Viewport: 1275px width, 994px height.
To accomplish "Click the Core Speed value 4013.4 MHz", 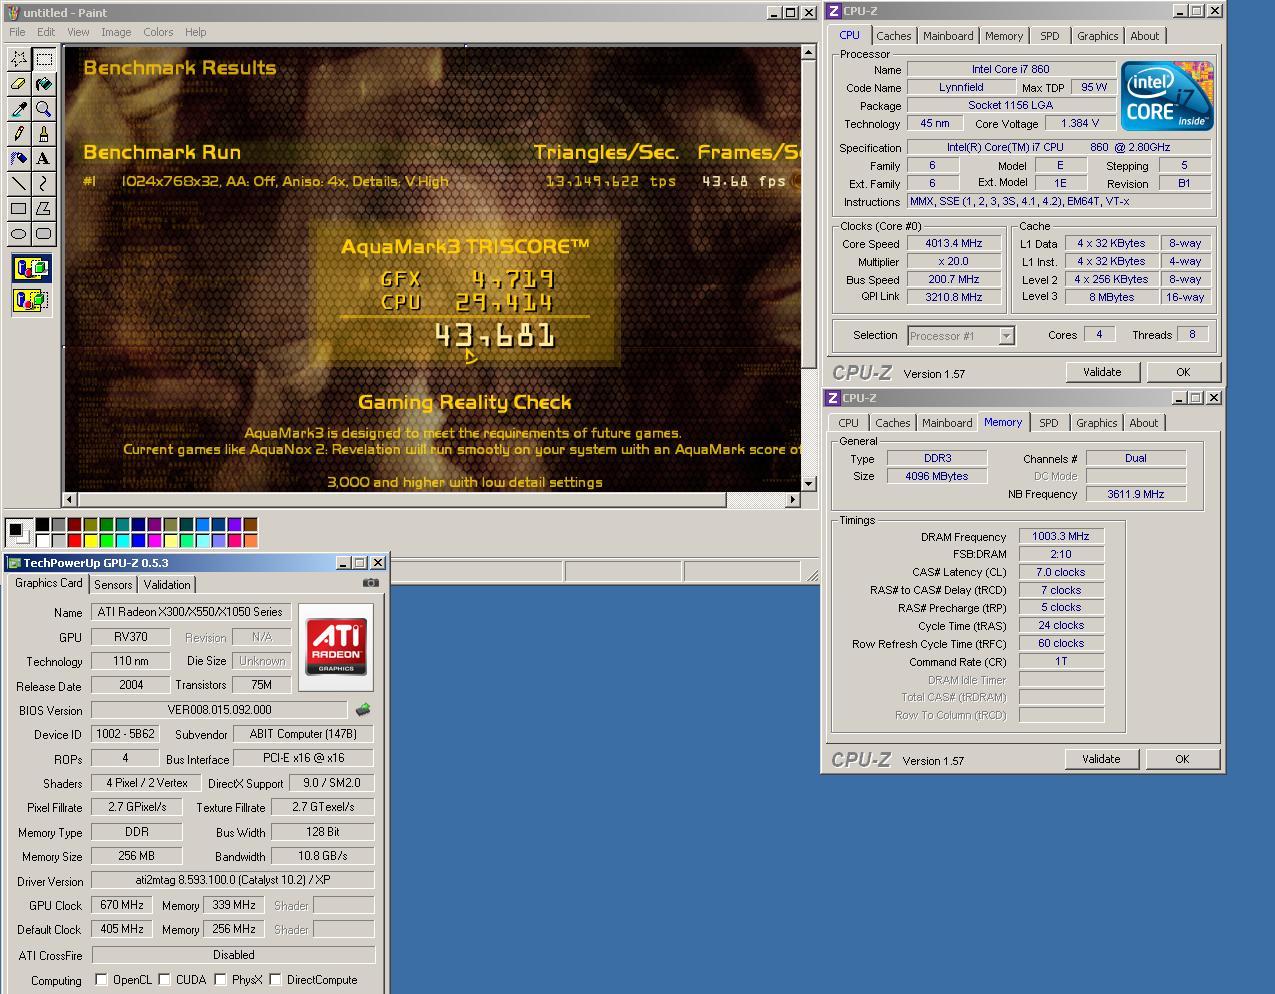I will (954, 243).
